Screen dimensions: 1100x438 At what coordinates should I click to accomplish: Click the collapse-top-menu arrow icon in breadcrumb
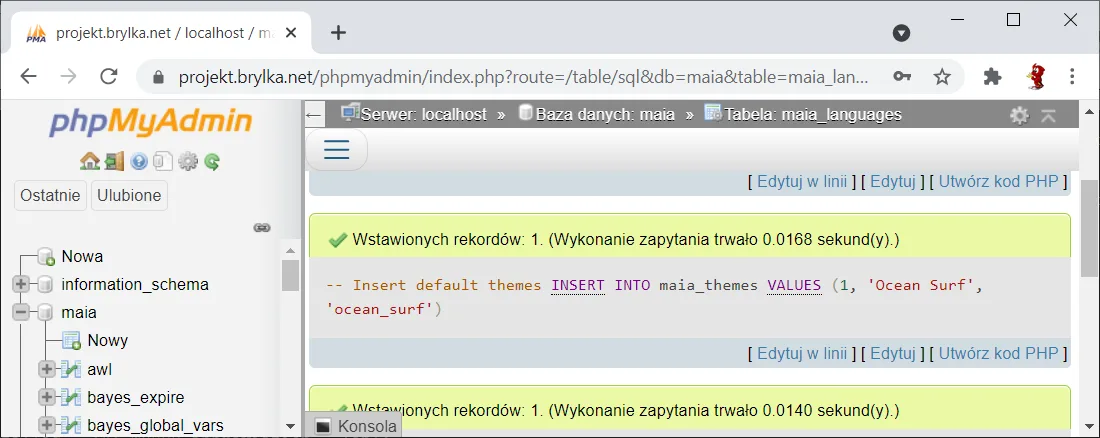coord(1048,115)
